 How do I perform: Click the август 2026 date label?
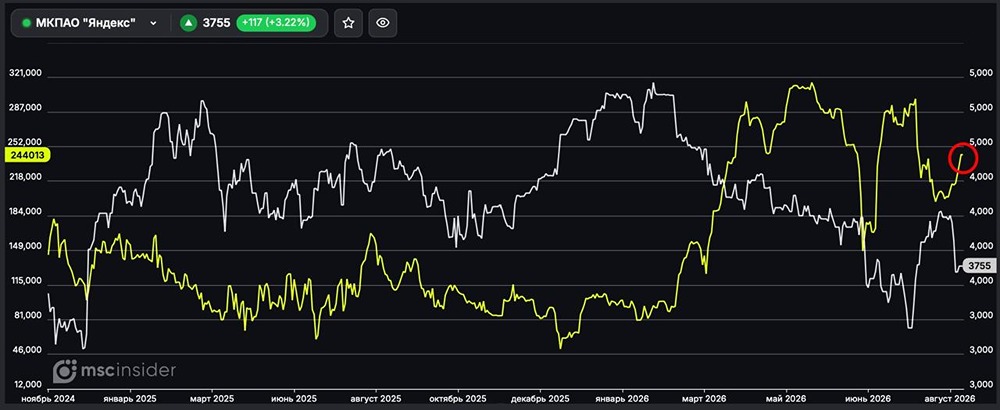[951, 398]
